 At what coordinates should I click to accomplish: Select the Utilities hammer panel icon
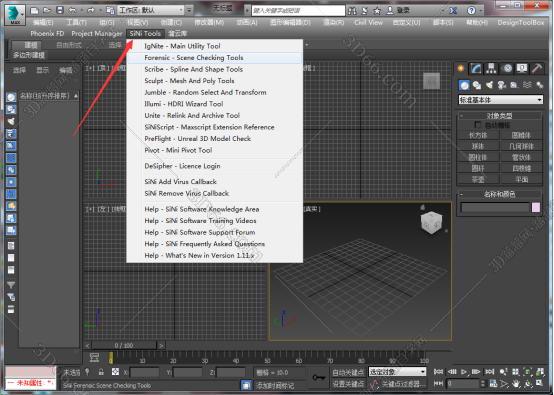tap(537, 68)
